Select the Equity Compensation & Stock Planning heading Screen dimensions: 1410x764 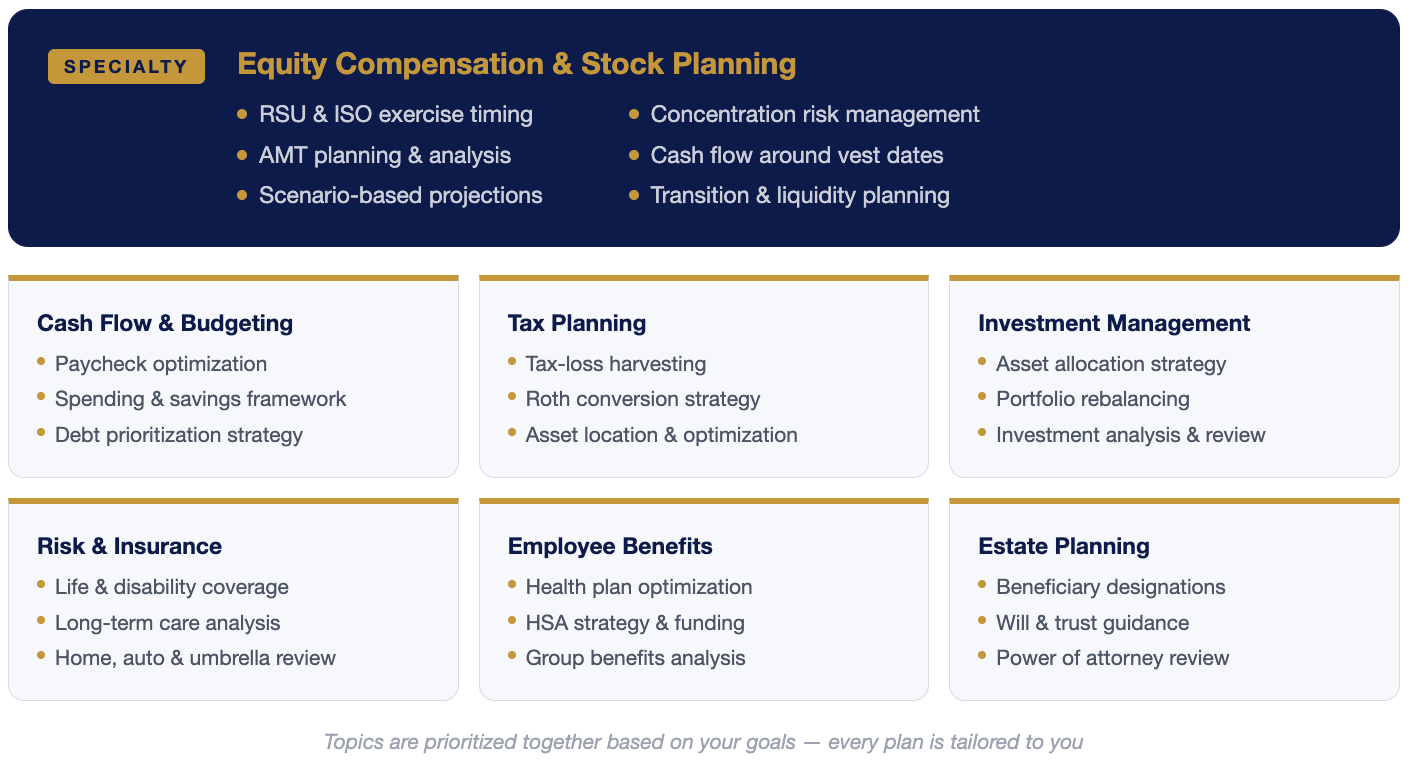click(516, 64)
